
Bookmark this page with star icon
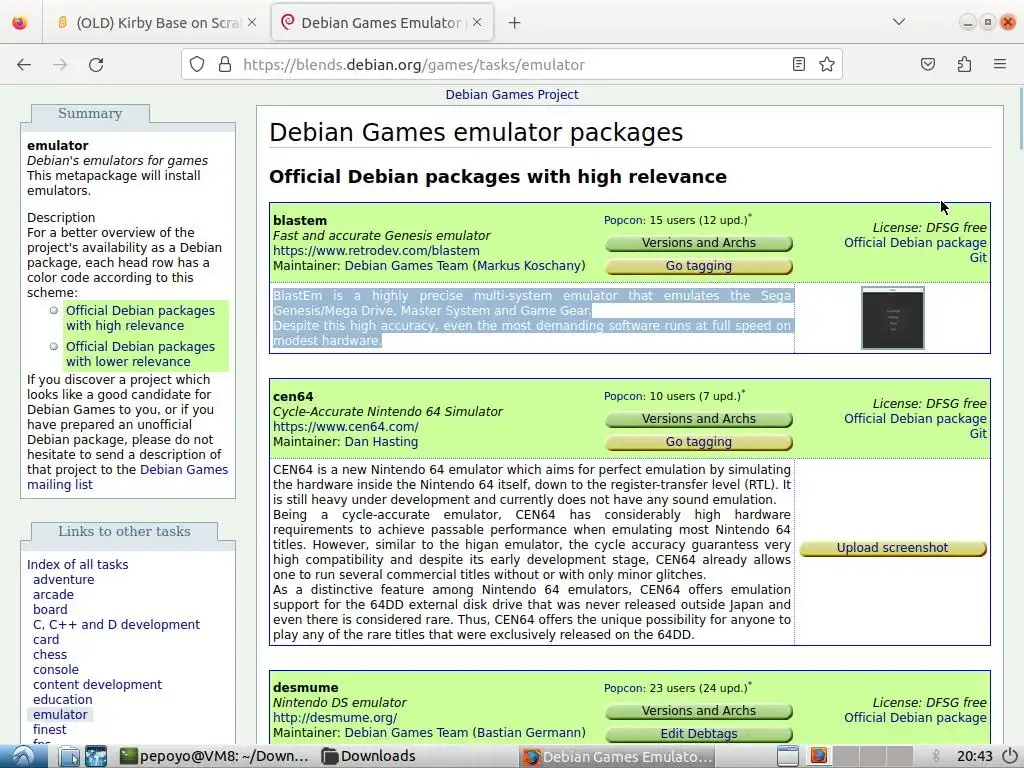point(827,64)
